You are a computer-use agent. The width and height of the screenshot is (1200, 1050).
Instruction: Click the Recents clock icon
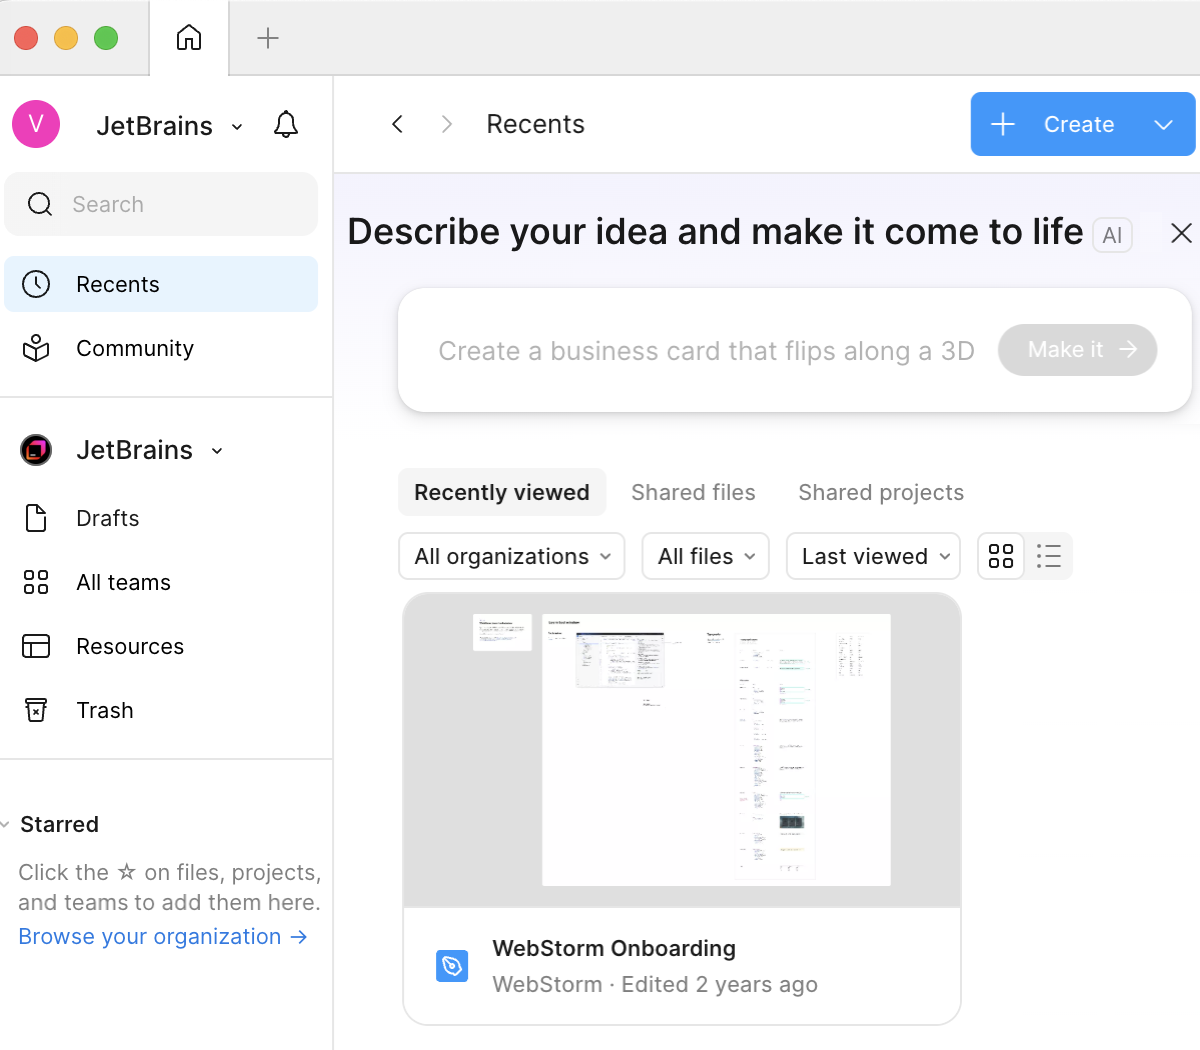[36, 284]
